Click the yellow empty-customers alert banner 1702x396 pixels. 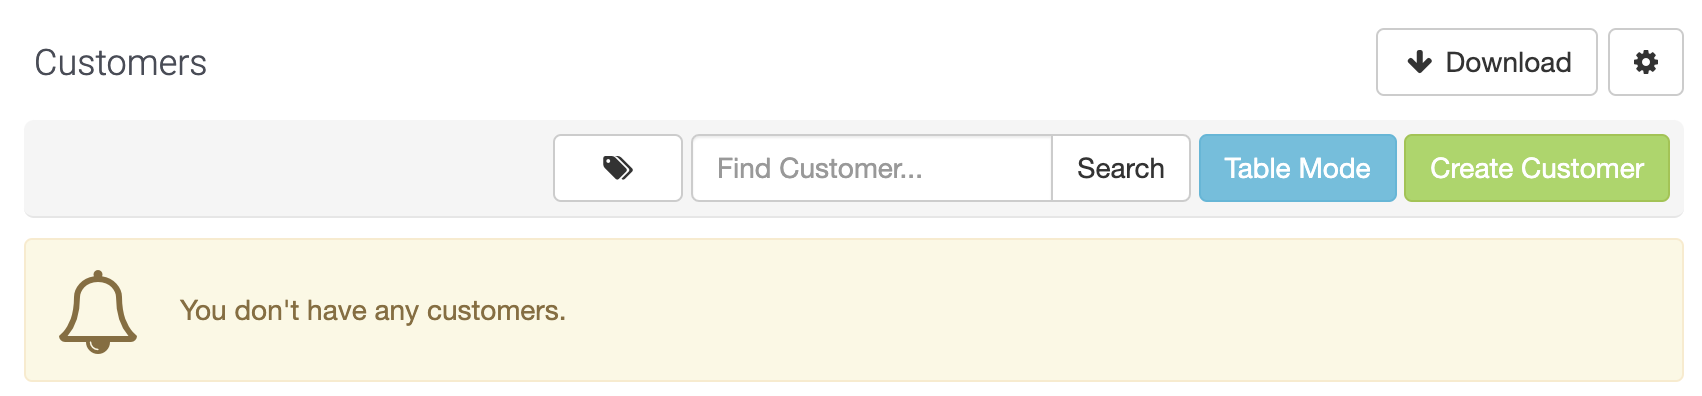(853, 310)
